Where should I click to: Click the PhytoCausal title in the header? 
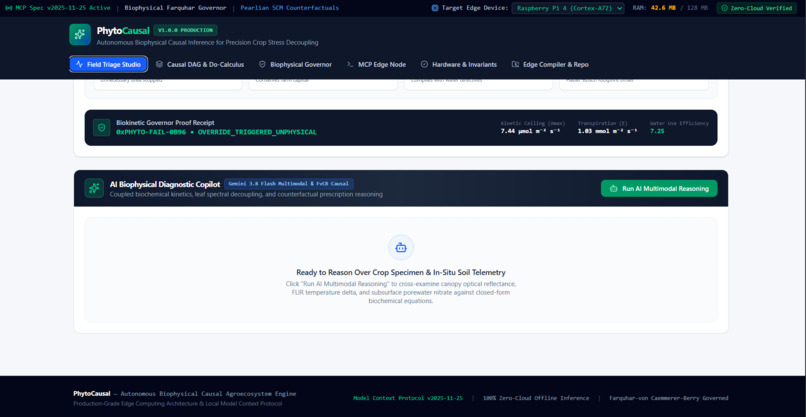point(123,30)
